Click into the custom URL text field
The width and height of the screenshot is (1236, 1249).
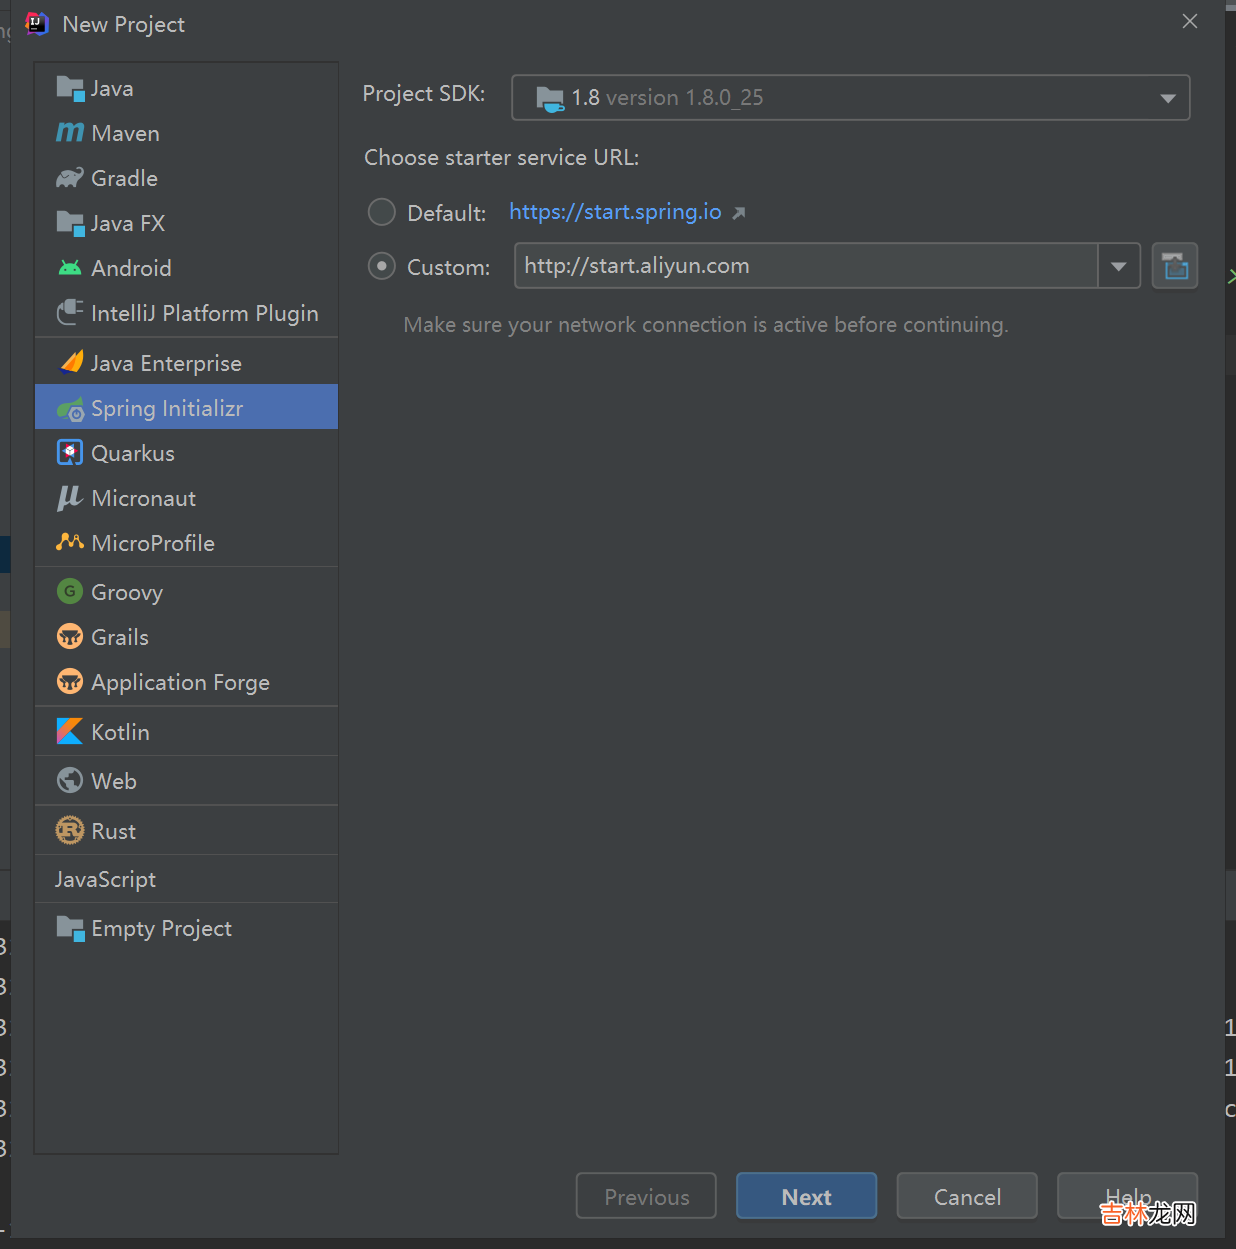(x=805, y=266)
